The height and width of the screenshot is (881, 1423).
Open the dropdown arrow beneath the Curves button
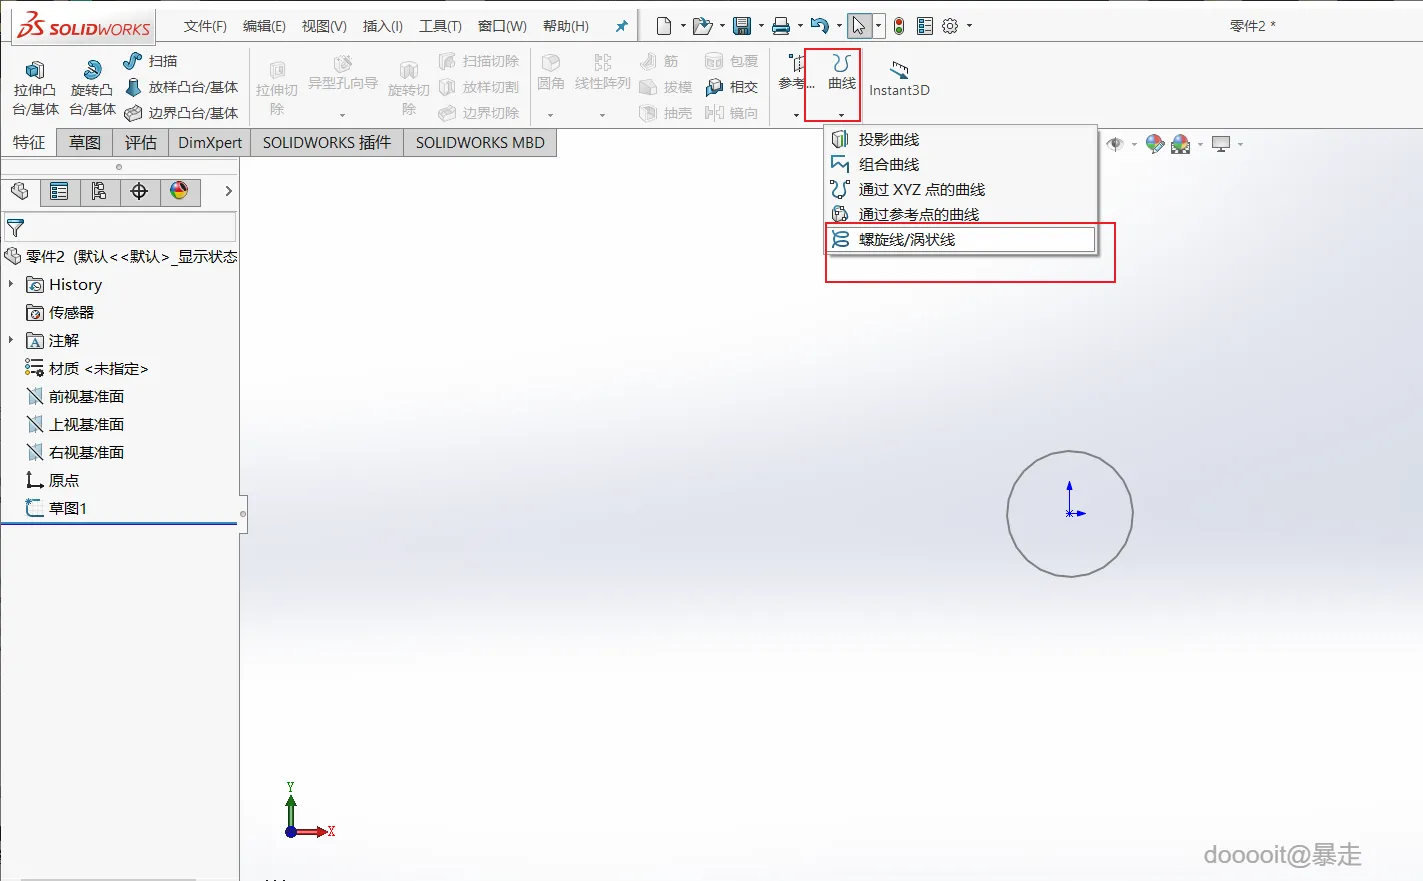(841, 114)
